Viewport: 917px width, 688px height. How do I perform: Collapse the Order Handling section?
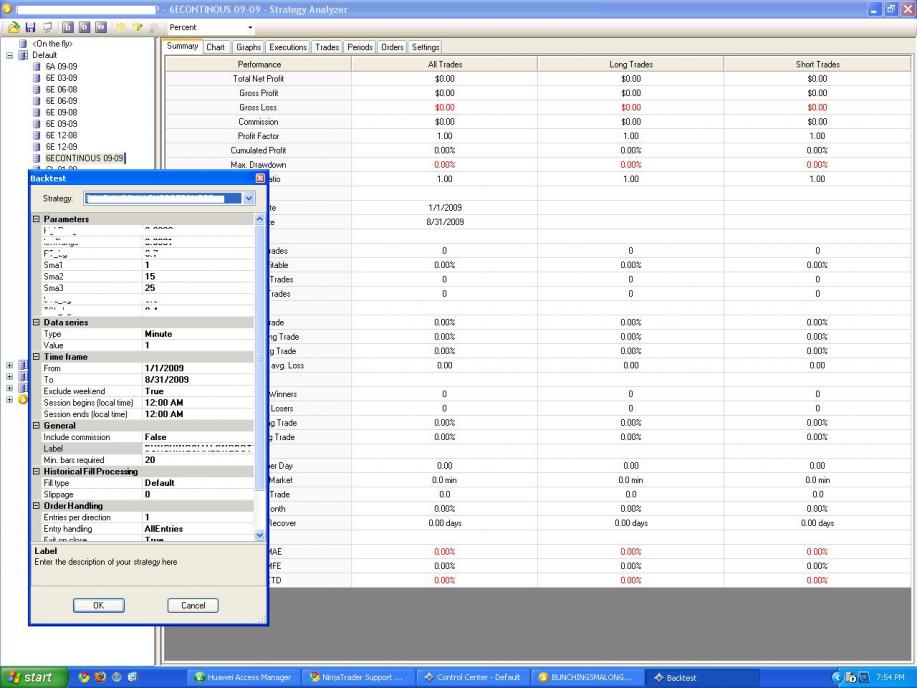click(36, 506)
